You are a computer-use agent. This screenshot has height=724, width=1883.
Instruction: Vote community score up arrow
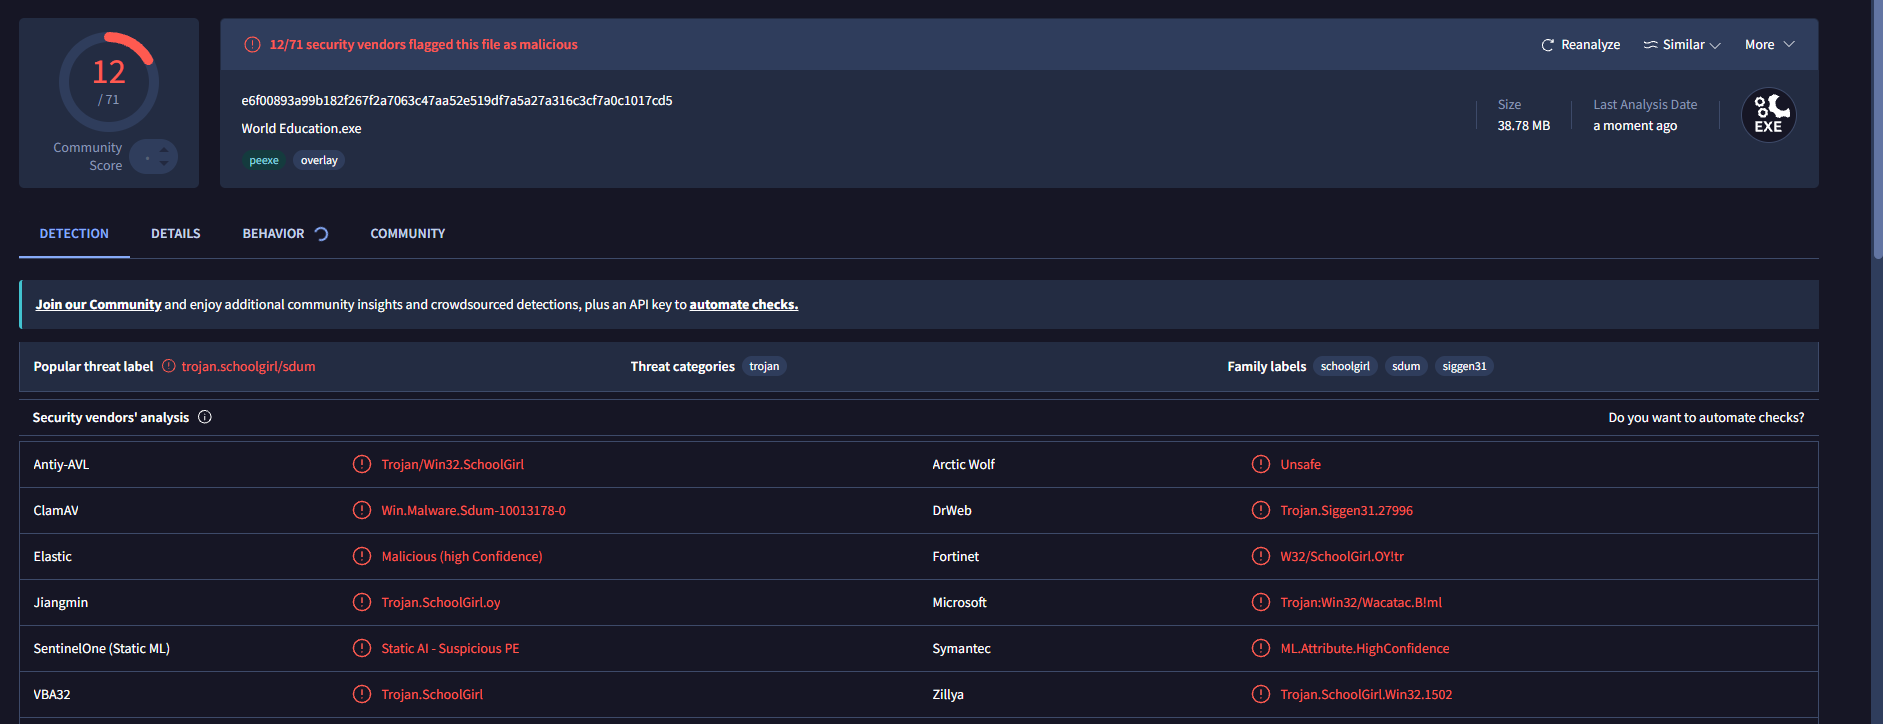[164, 150]
